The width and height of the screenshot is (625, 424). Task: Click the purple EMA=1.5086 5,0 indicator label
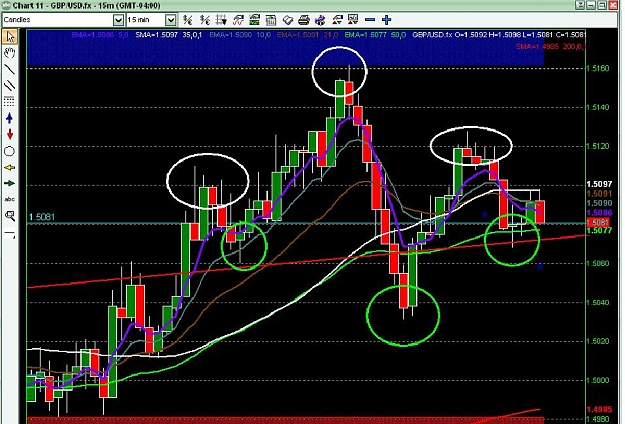click(x=100, y=35)
